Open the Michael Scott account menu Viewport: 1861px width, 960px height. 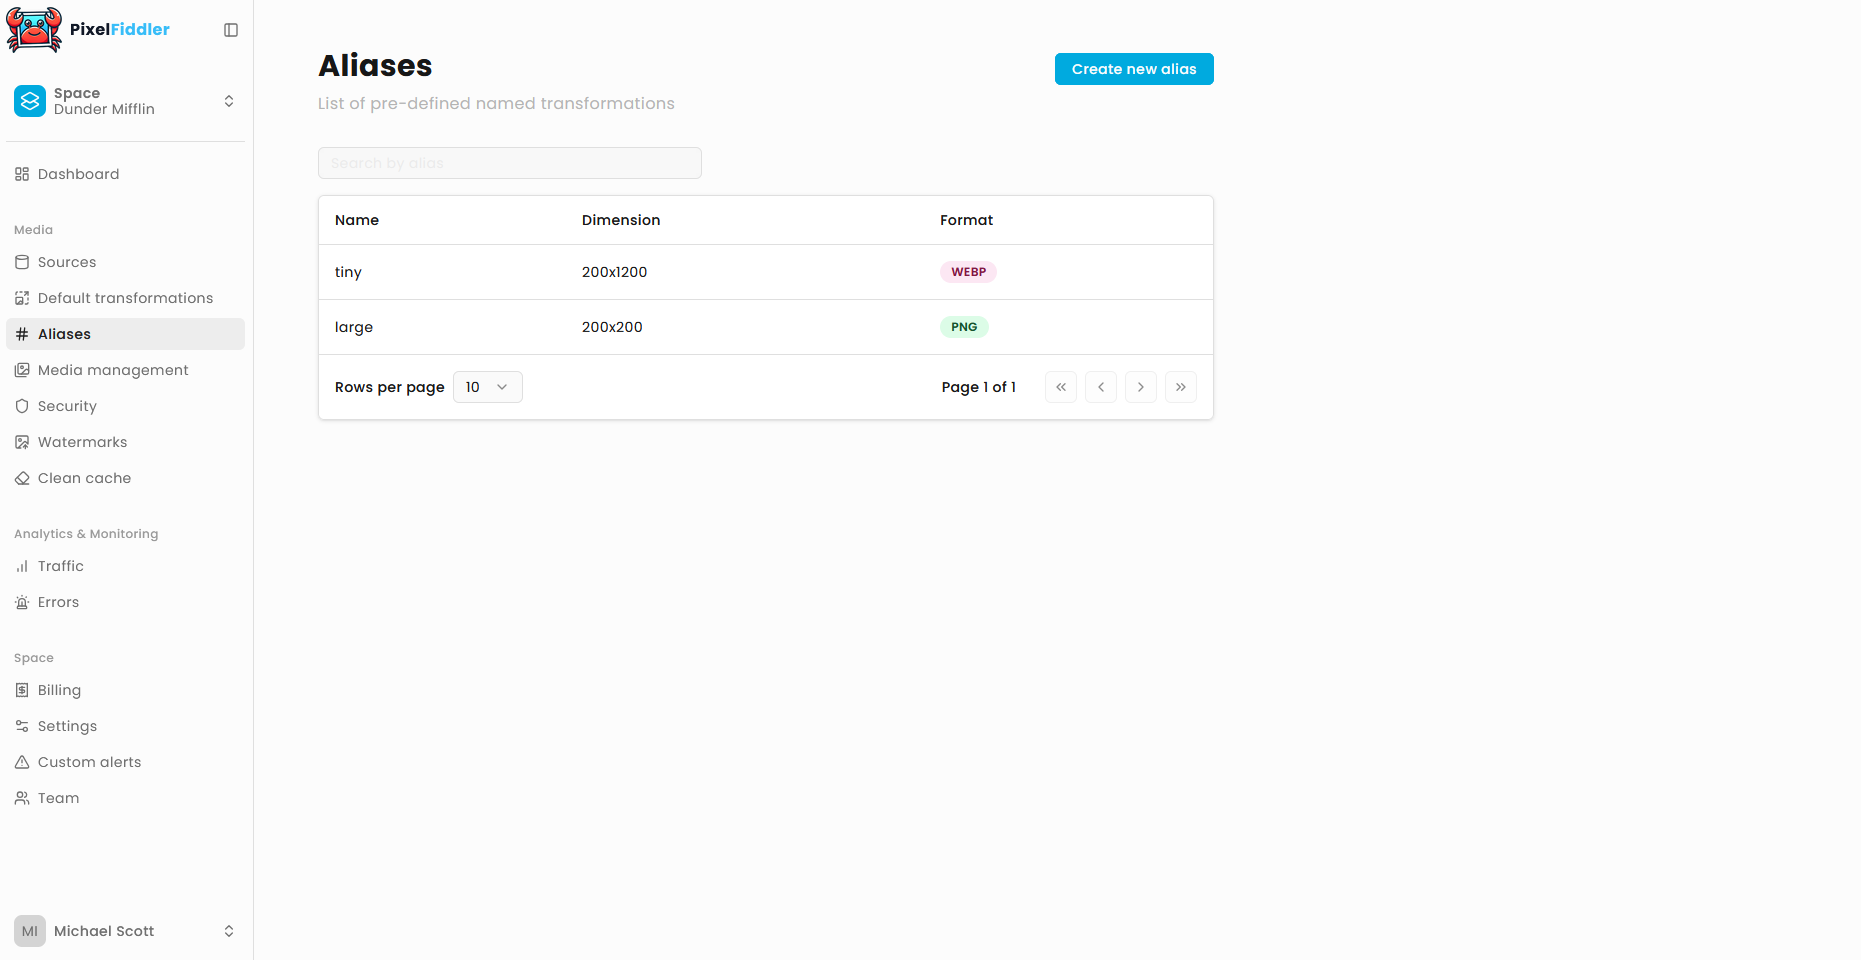(x=125, y=930)
